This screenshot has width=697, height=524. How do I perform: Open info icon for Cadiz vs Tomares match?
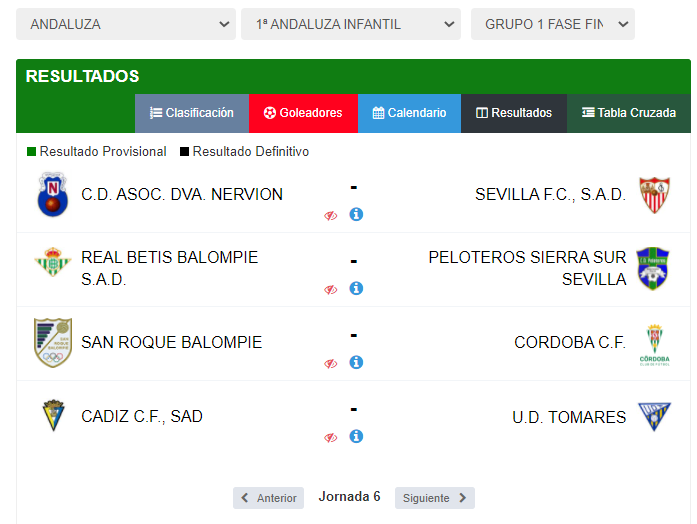pos(356,436)
